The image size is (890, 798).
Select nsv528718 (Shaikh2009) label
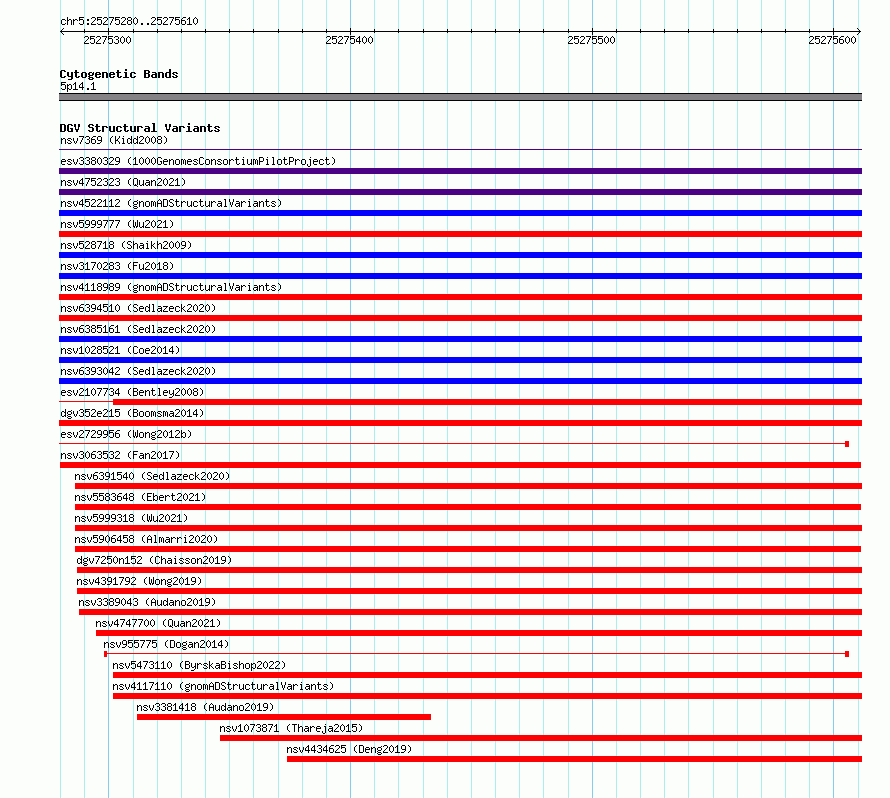tap(126, 245)
